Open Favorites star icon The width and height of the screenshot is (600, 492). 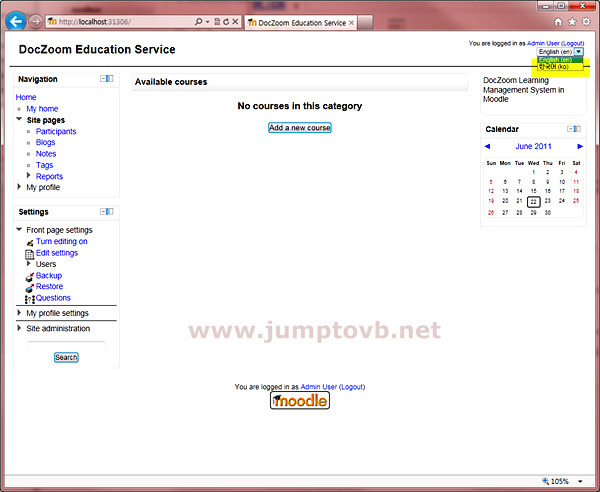(x=572, y=22)
